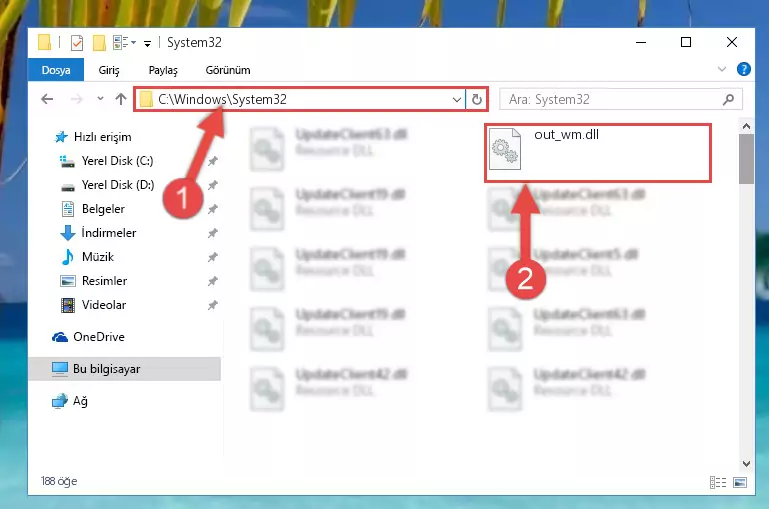Click the scroll up arrow of file list
This screenshot has width=769, height=509.
[x=746, y=127]
